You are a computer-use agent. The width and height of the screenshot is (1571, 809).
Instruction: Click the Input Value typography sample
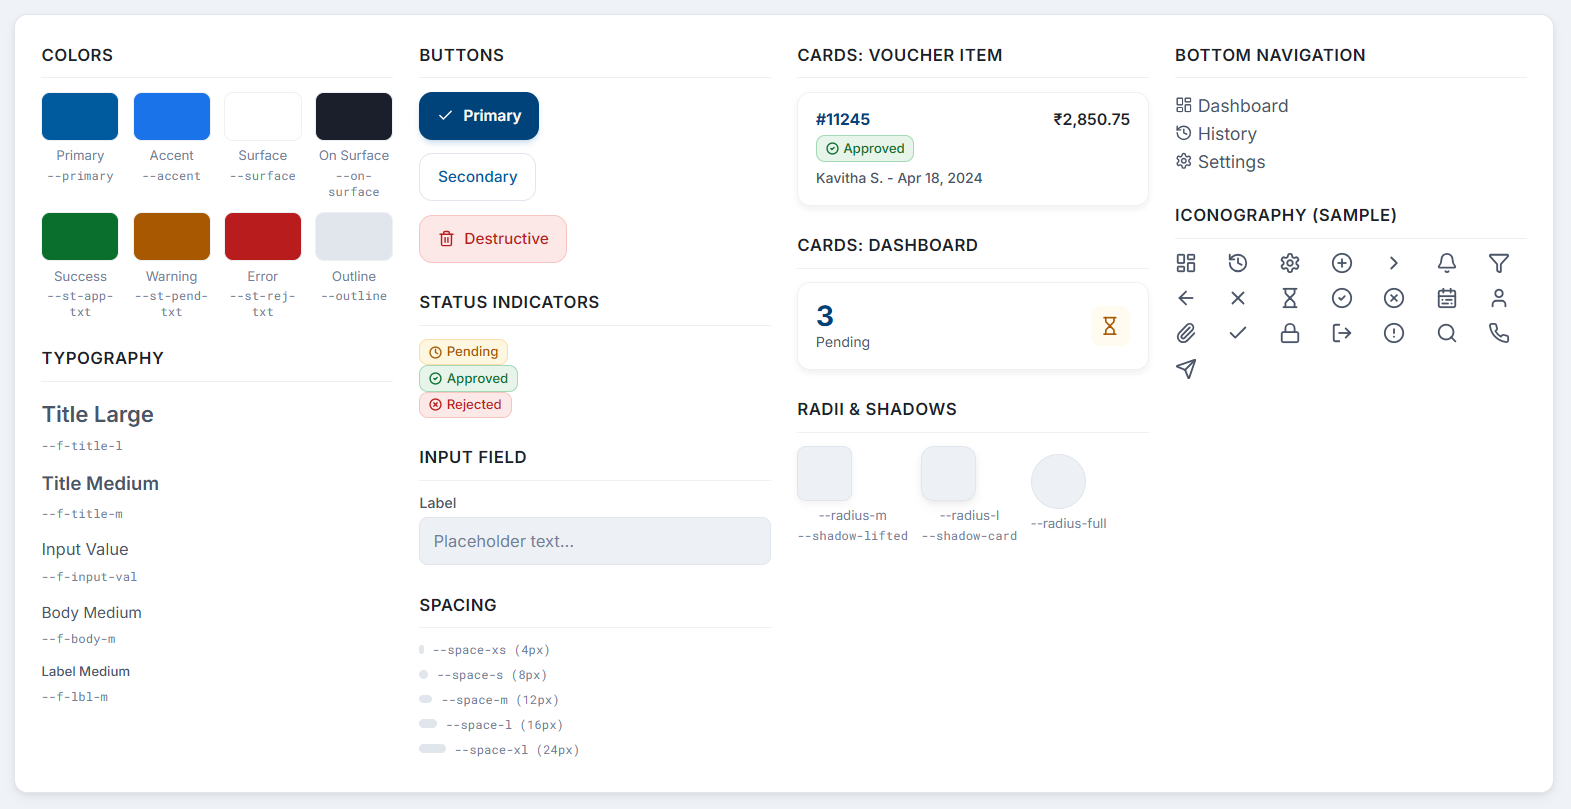coord(85,550)
